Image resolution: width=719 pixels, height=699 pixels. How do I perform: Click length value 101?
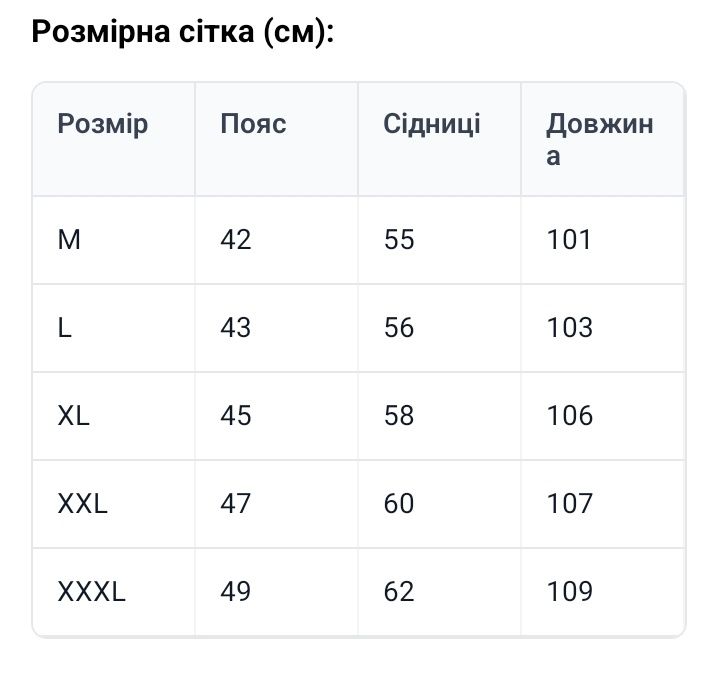569,240
